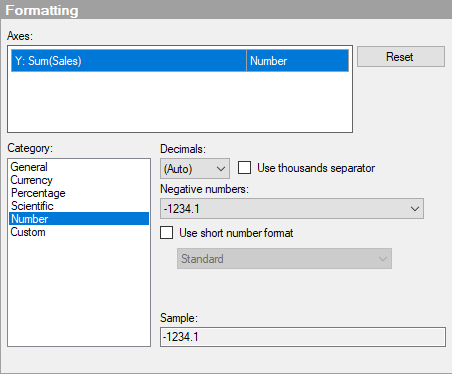Click the Decimals dropdown arrow
The image size is (452, 374).
[x=221, y=169]
